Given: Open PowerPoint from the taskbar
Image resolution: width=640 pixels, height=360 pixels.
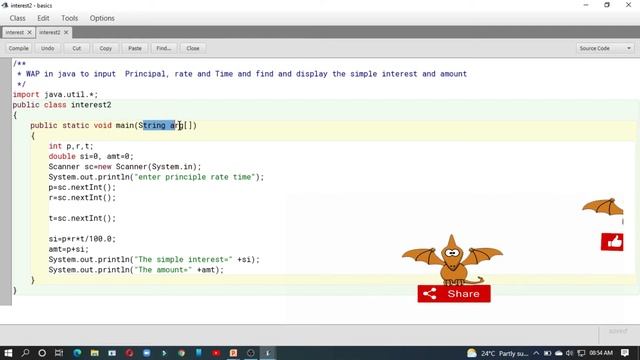Looking at the screenshot, I should click(x=233, y=353).
